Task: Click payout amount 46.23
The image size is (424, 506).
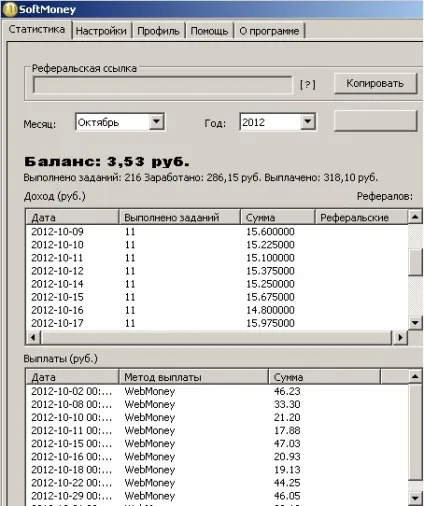Action: (x=287, y=391)
